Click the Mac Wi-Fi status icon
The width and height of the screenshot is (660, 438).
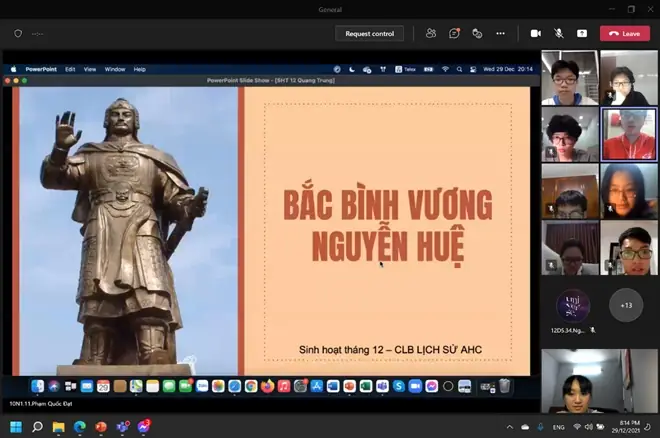(445, 69)
